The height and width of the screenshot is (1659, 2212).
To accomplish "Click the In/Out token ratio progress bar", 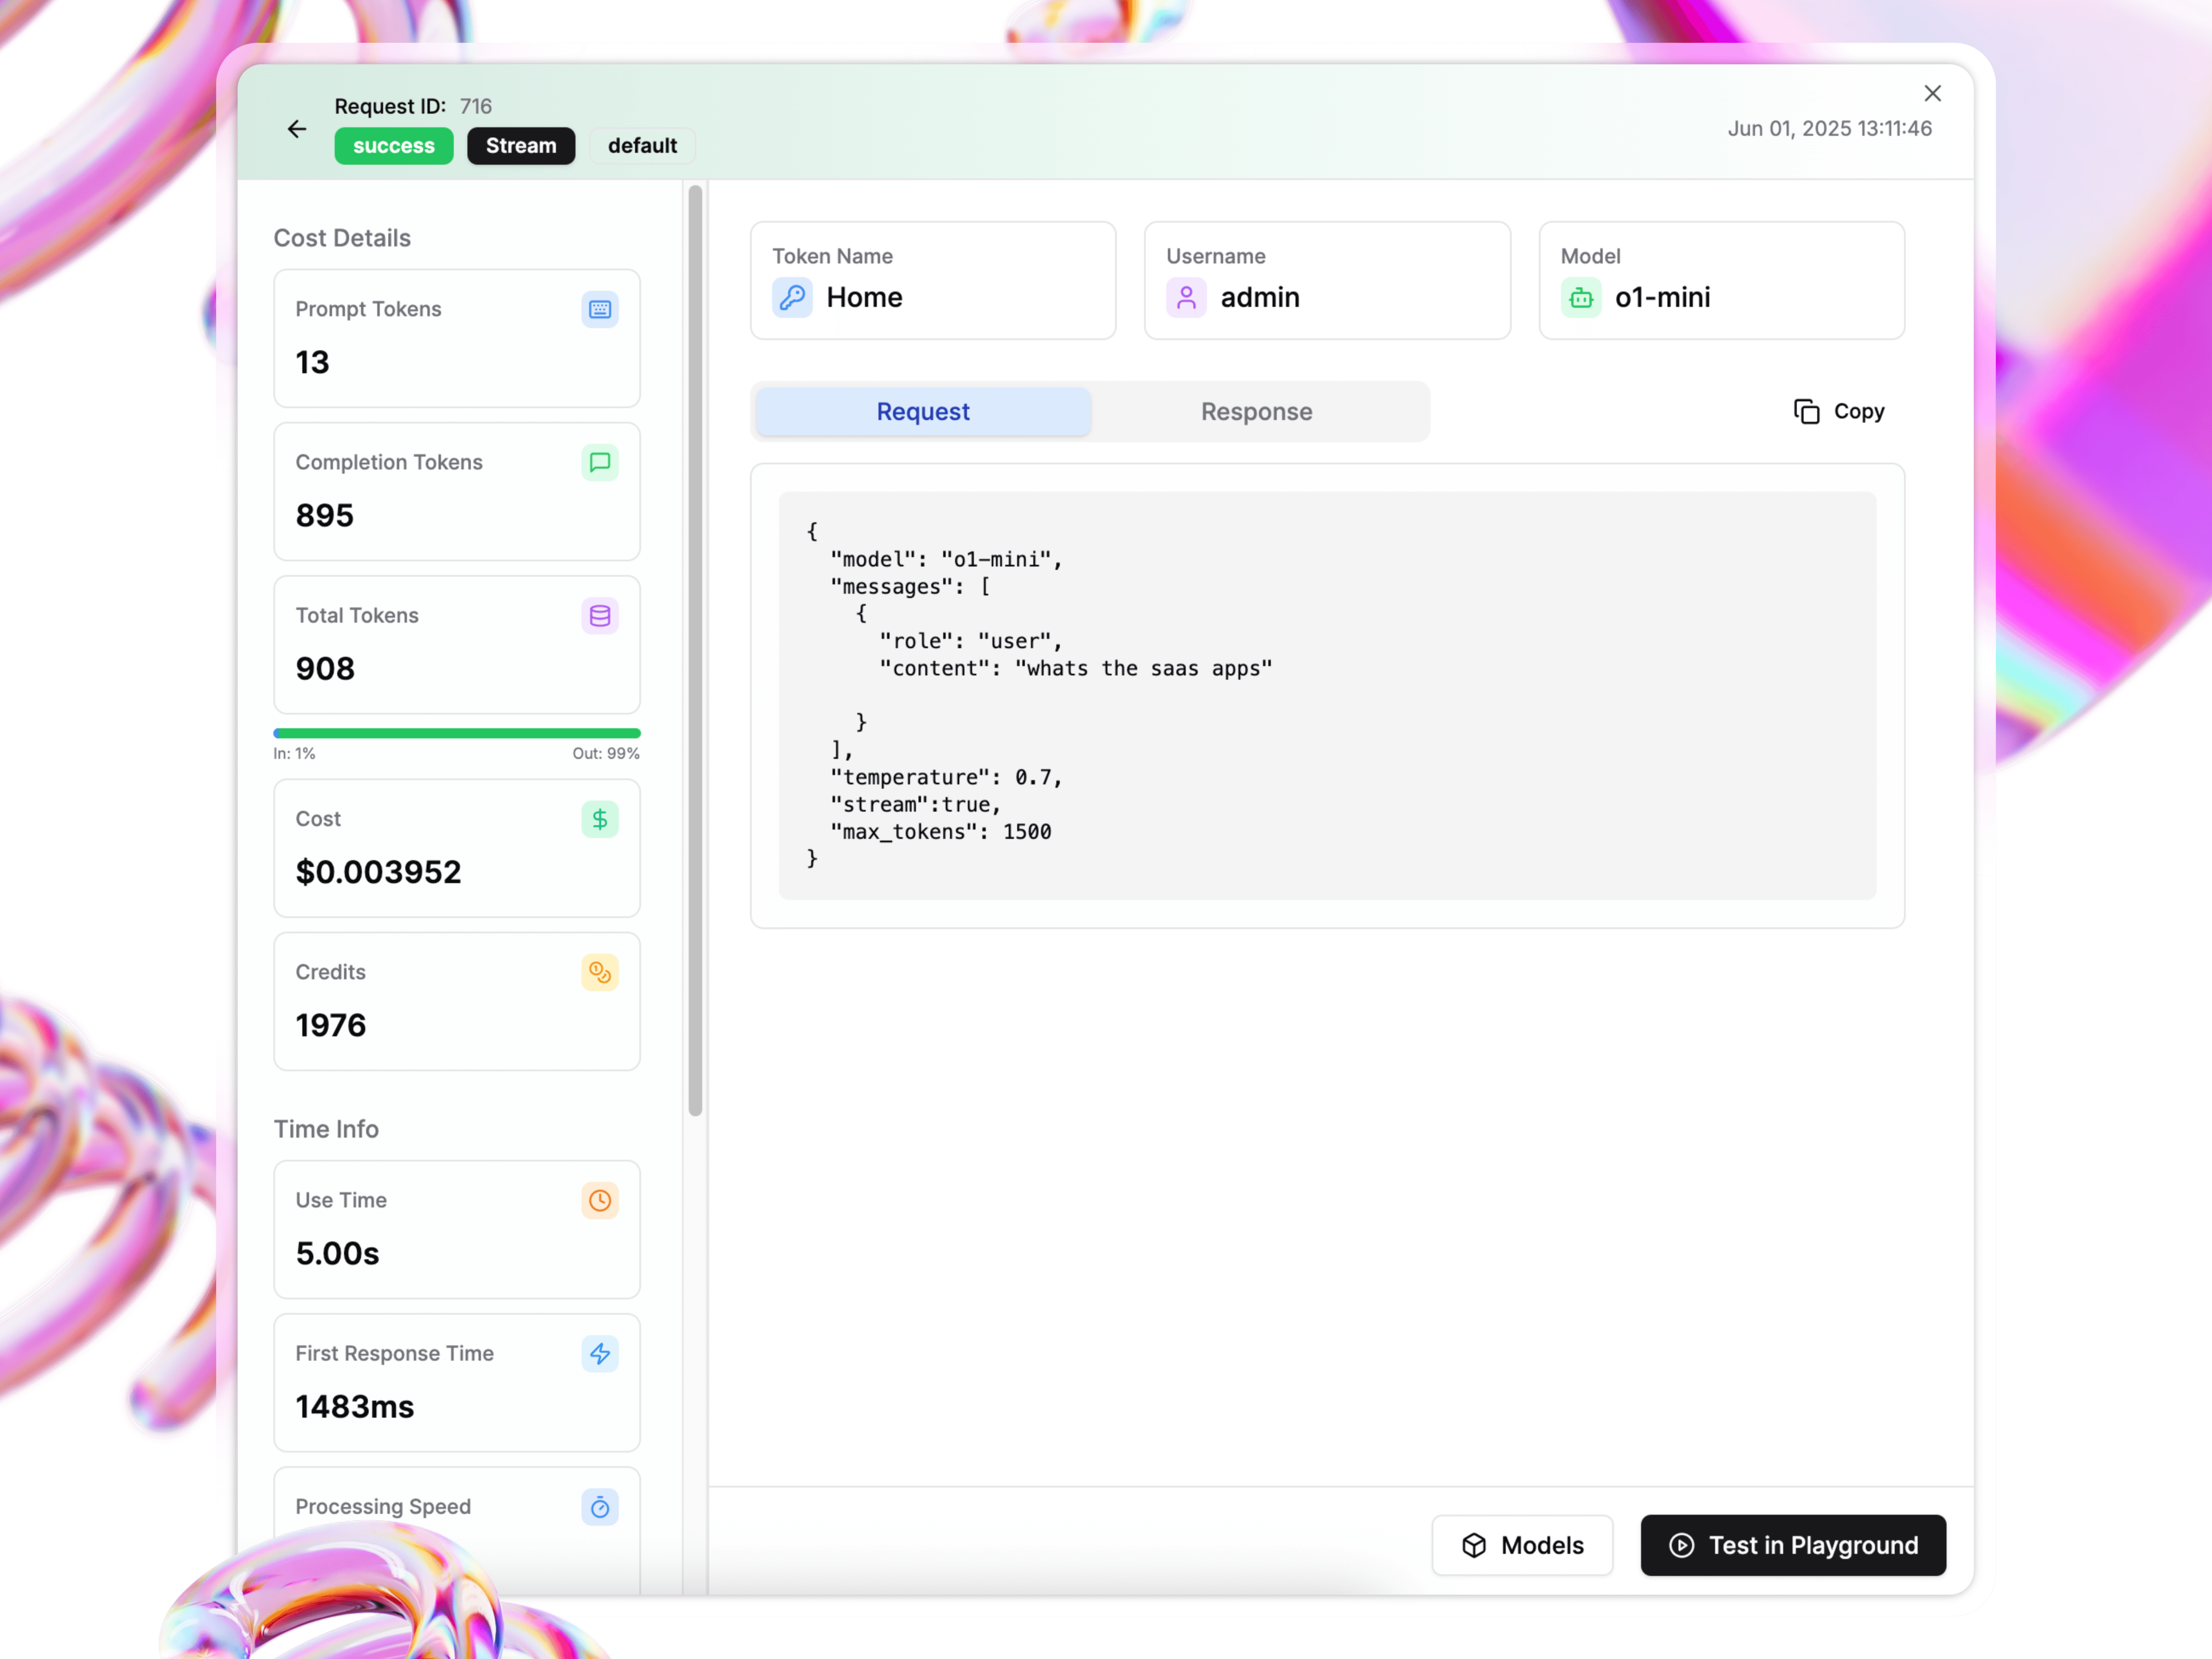I will pyautogui.click(x=457, y=733).
